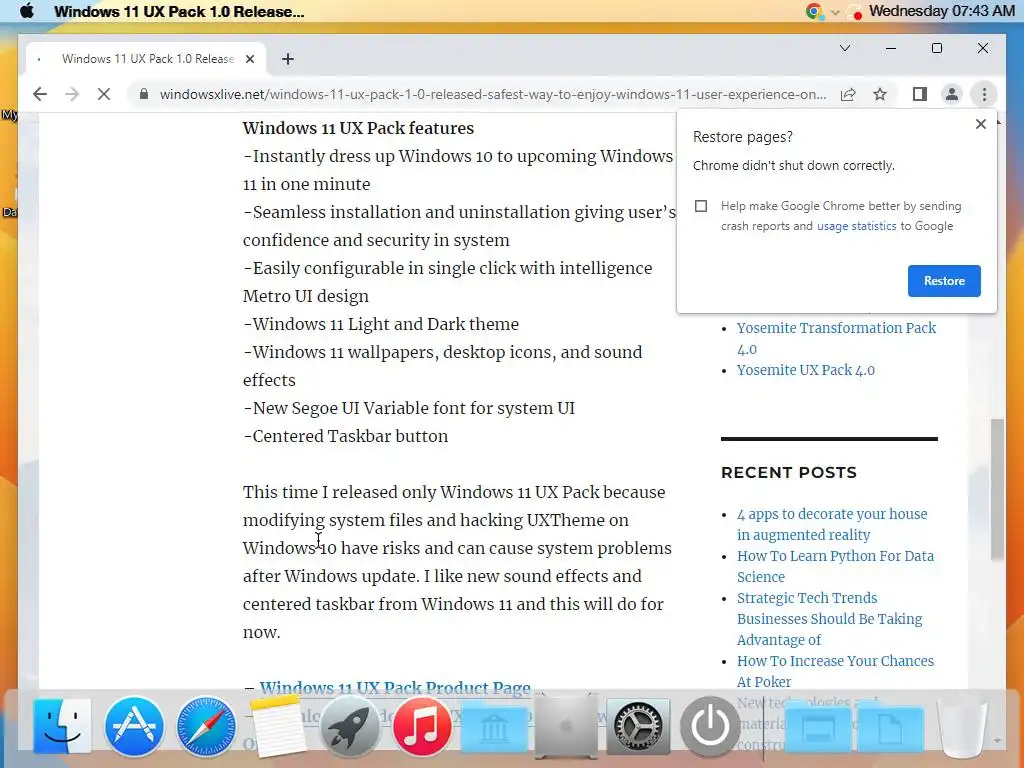Open Yosemite Transformation Pack 4.0 link
Screen dimensions: 1024x768
point(836,338)
